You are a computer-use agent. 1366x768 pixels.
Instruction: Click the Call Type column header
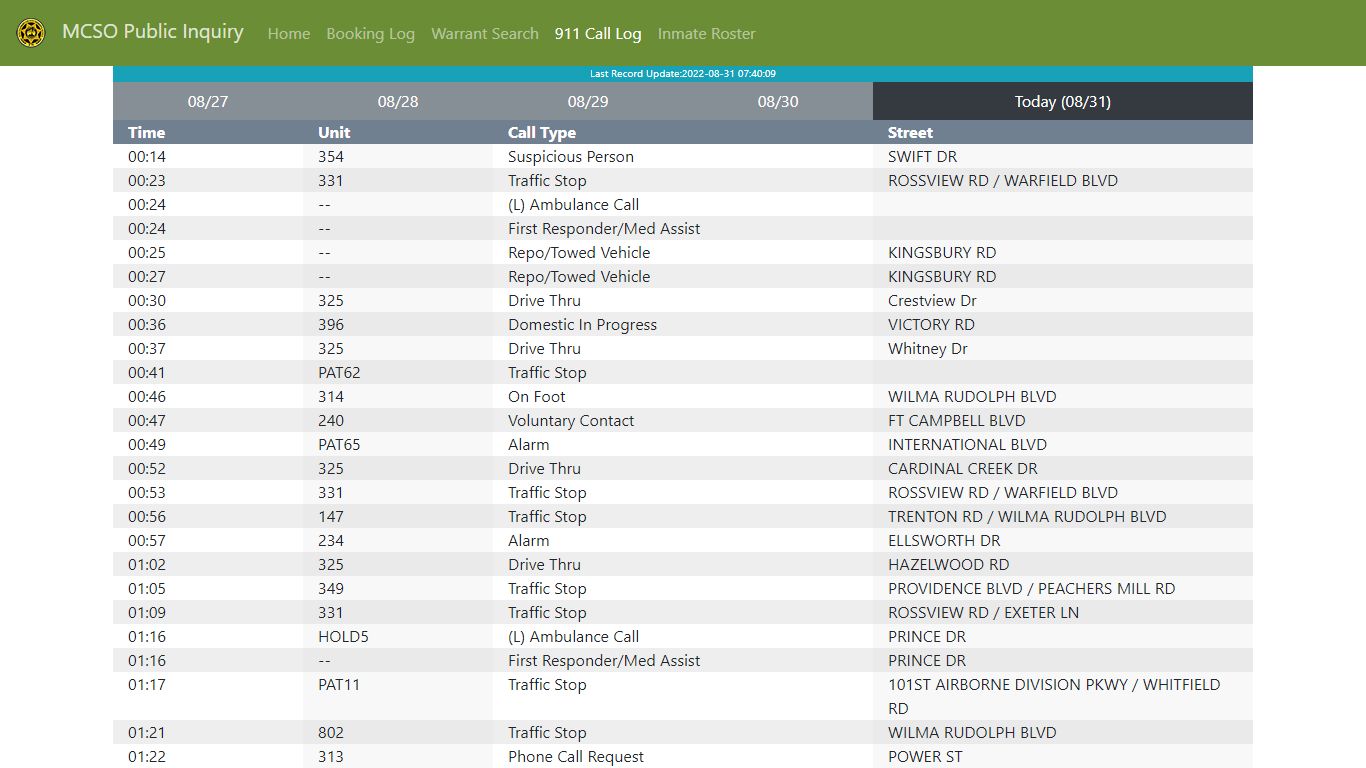point(683,132)
